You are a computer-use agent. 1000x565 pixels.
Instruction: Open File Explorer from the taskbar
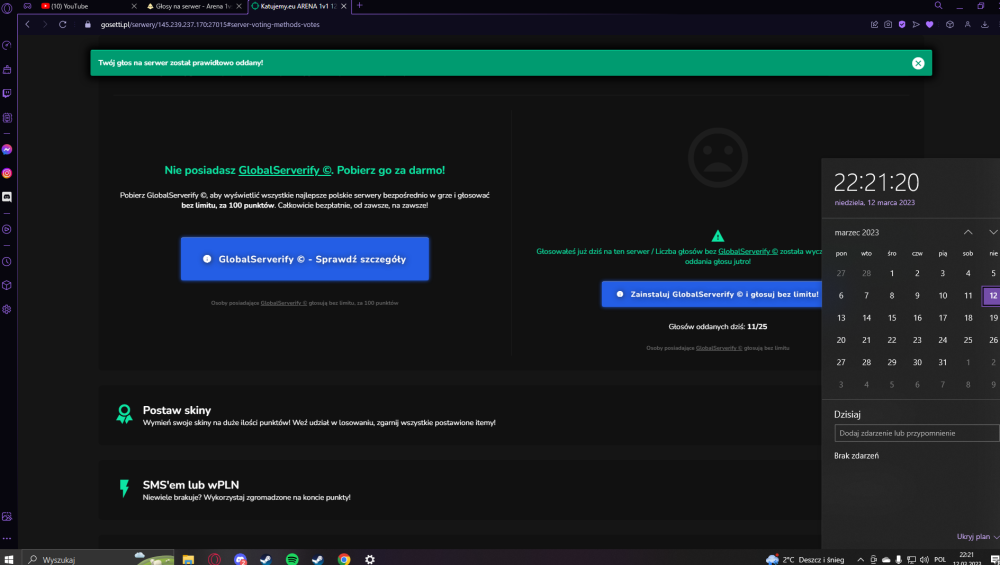188,559
